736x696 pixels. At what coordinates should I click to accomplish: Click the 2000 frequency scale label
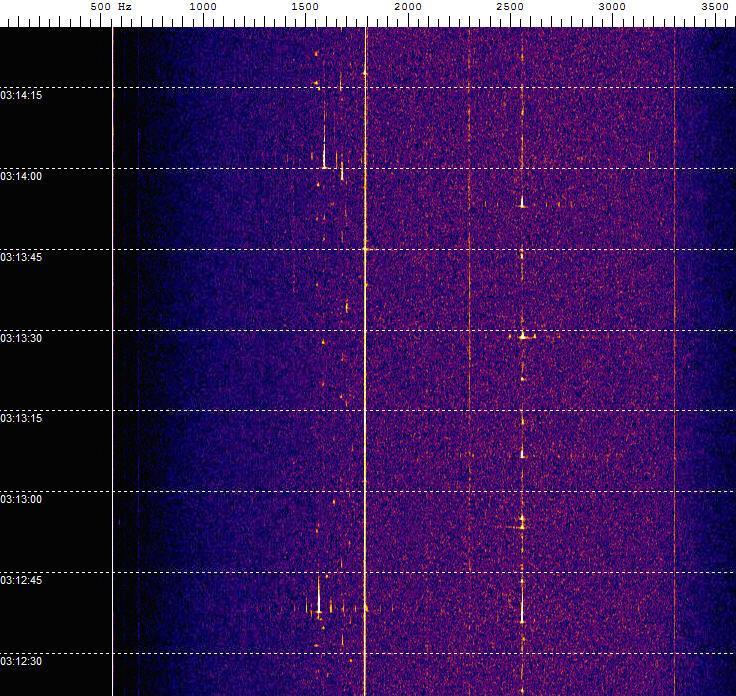click(408, 7)
